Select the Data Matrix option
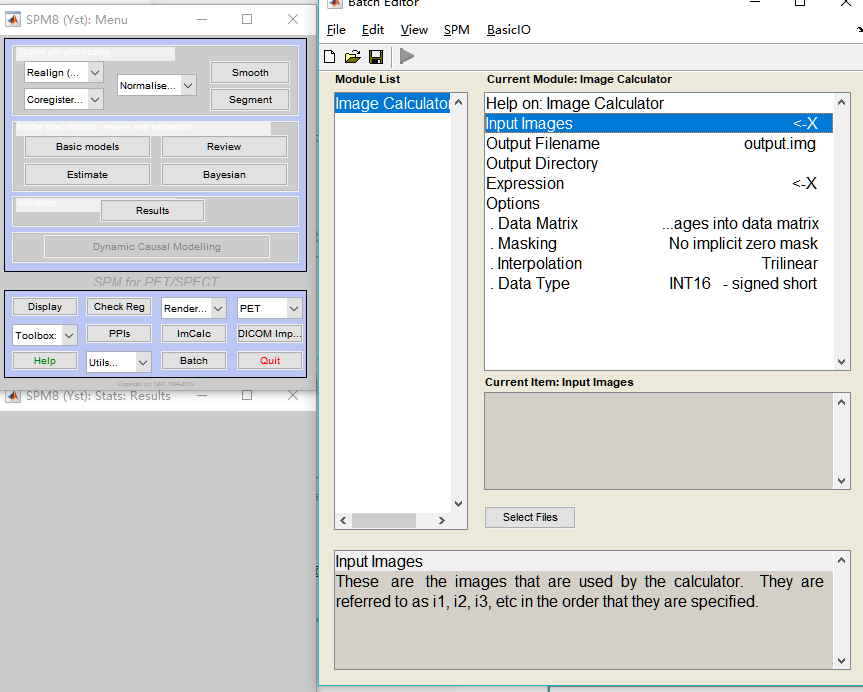This screenshot has width=863, height=692. (659, 224)
